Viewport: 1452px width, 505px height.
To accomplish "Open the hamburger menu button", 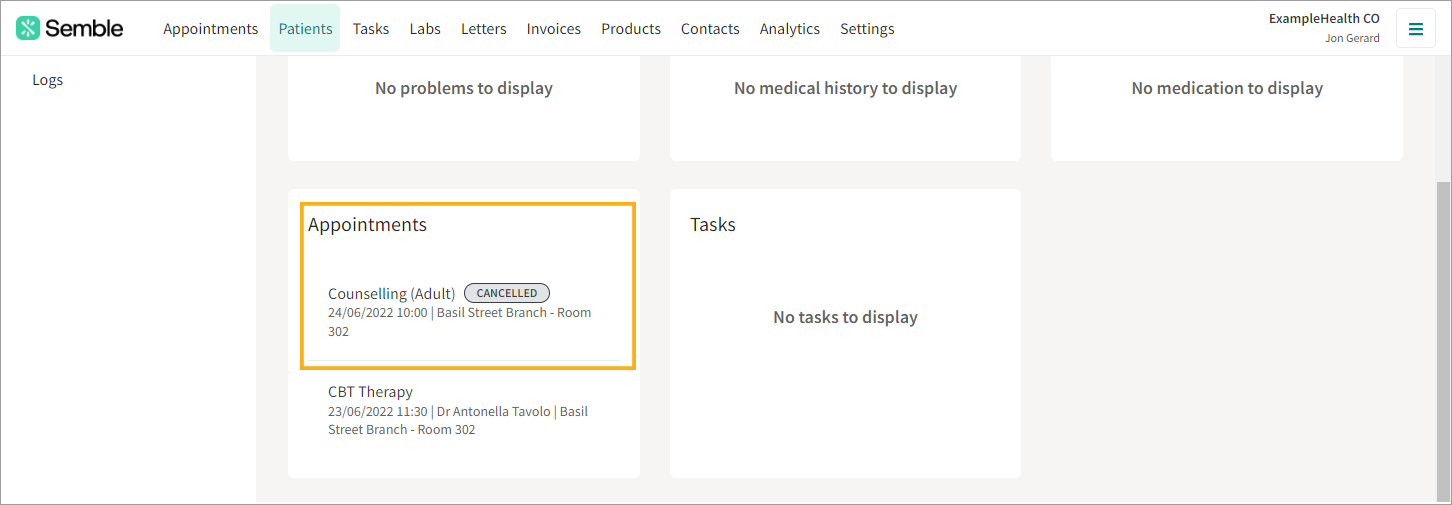I will [x=1415, y=29].
